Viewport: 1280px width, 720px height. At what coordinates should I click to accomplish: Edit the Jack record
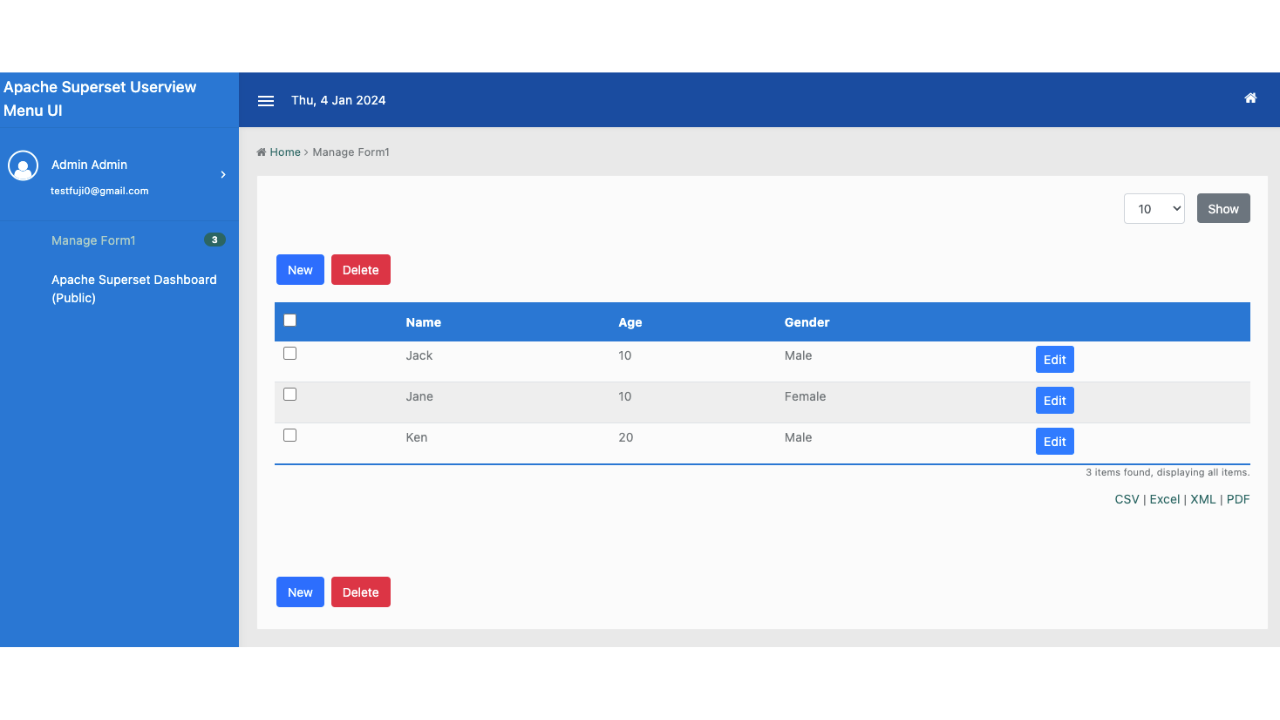[x=1054, y=360]
